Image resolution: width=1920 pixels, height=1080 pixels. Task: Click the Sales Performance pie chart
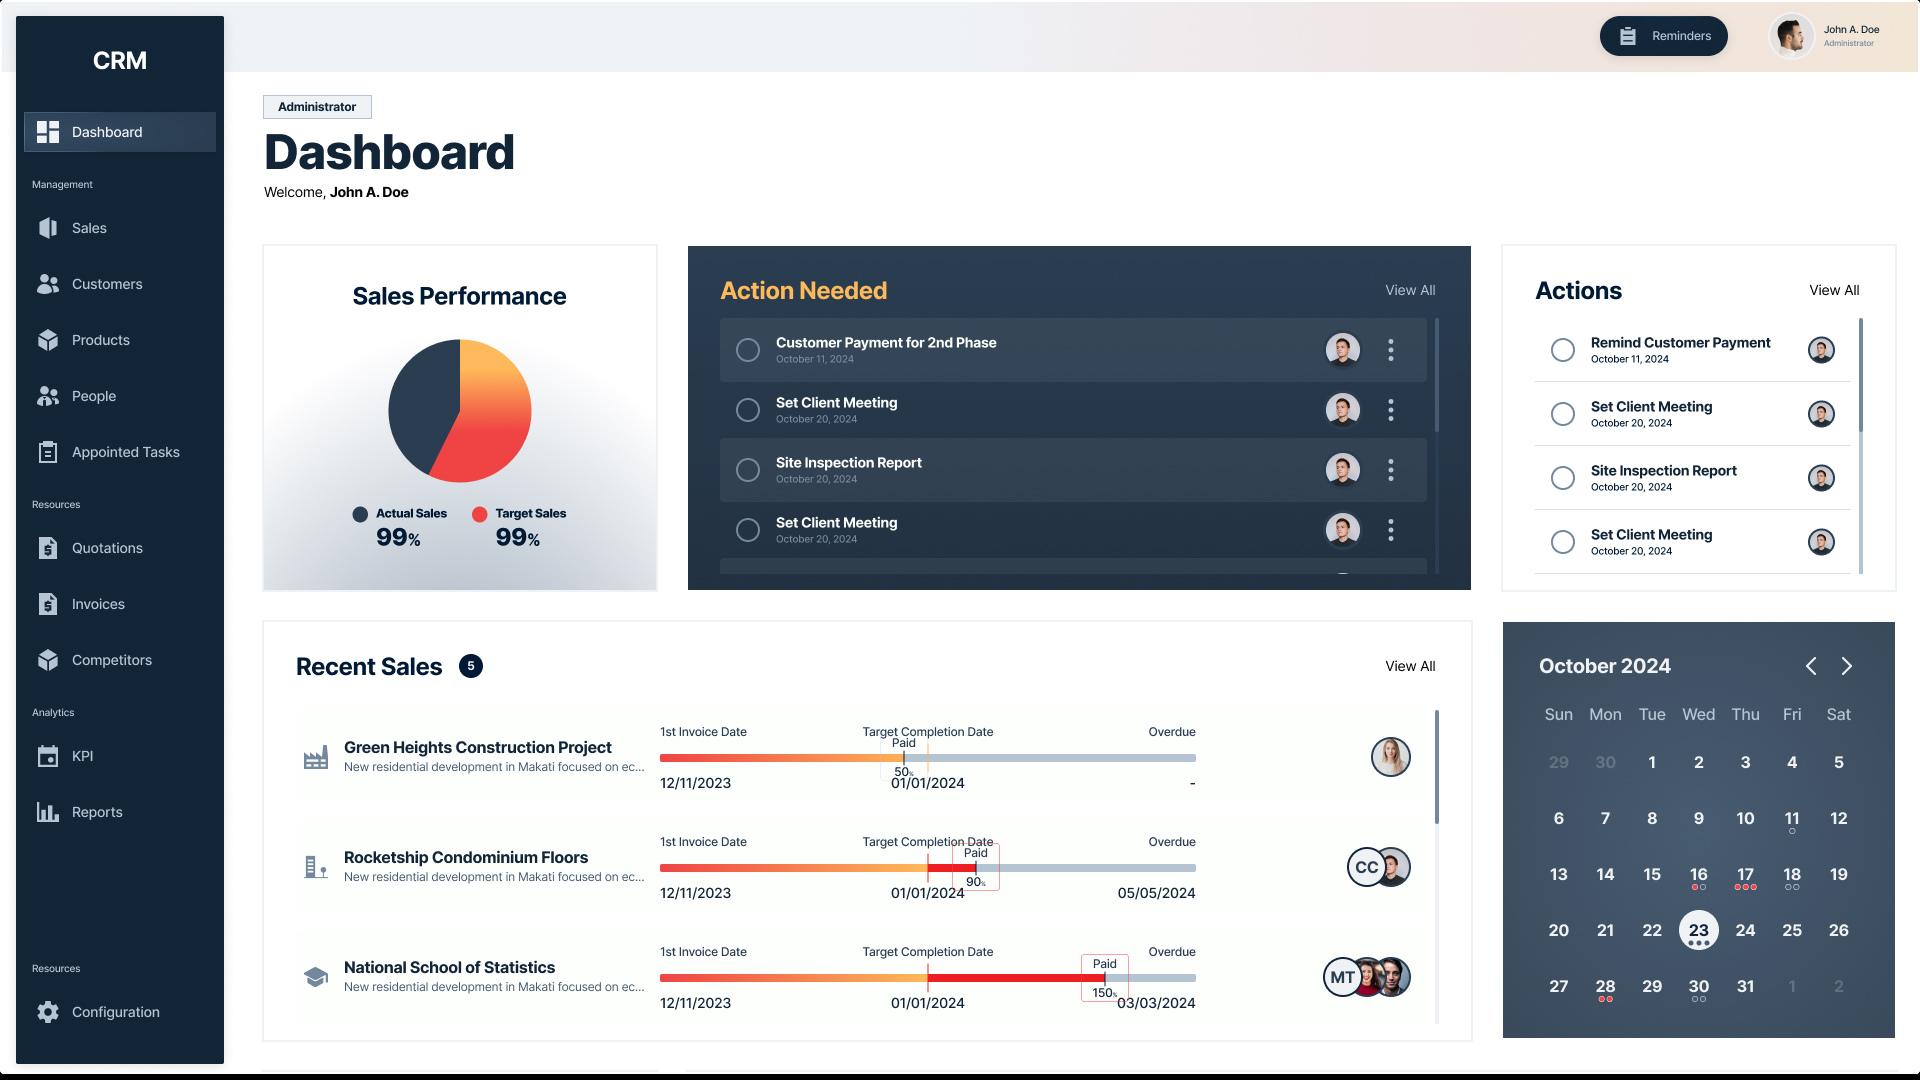pyautogui.click(x=460, y=411)
